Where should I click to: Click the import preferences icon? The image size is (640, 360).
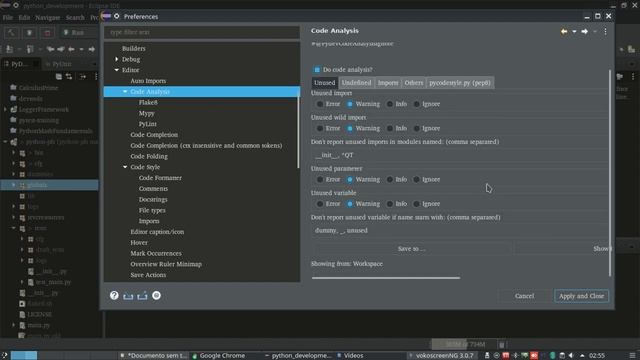128,296
